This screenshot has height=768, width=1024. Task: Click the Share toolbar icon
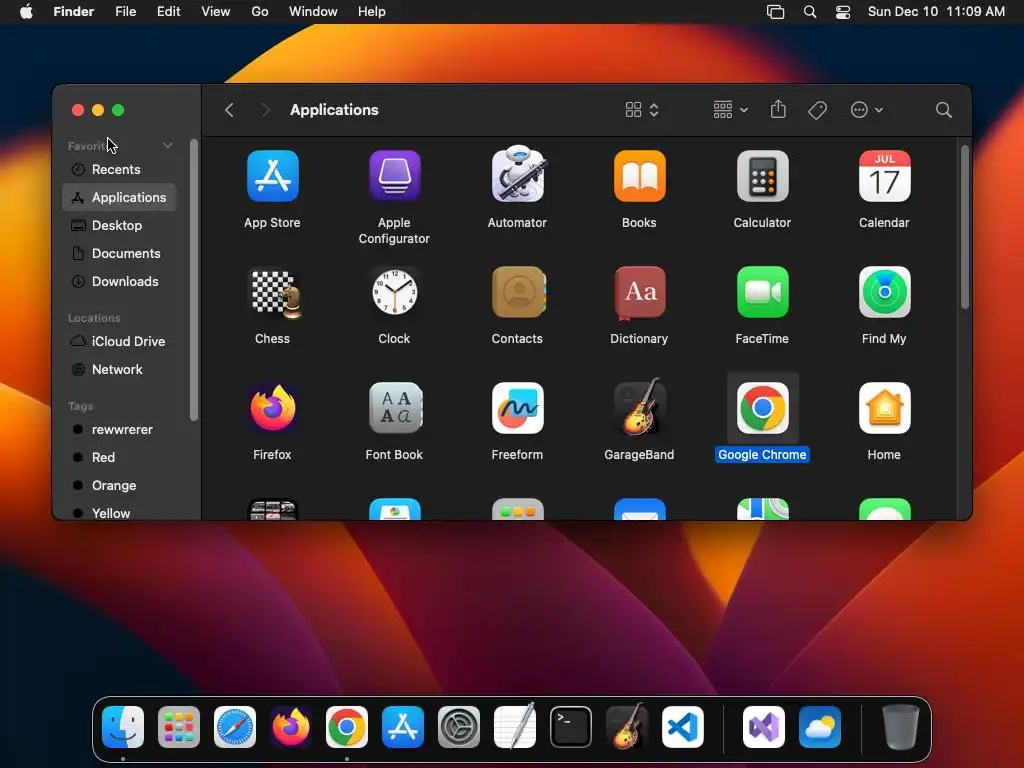(778, 109)
